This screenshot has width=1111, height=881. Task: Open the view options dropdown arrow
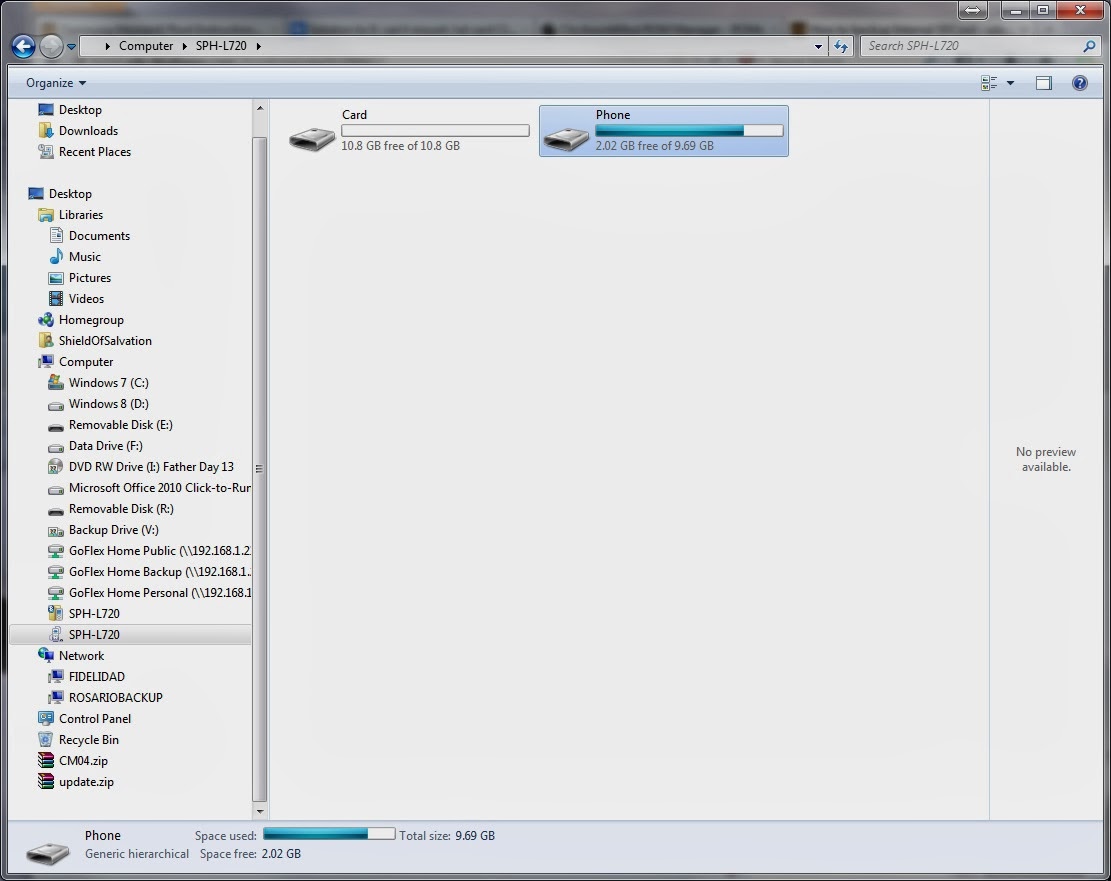(x=1010, y=83)
